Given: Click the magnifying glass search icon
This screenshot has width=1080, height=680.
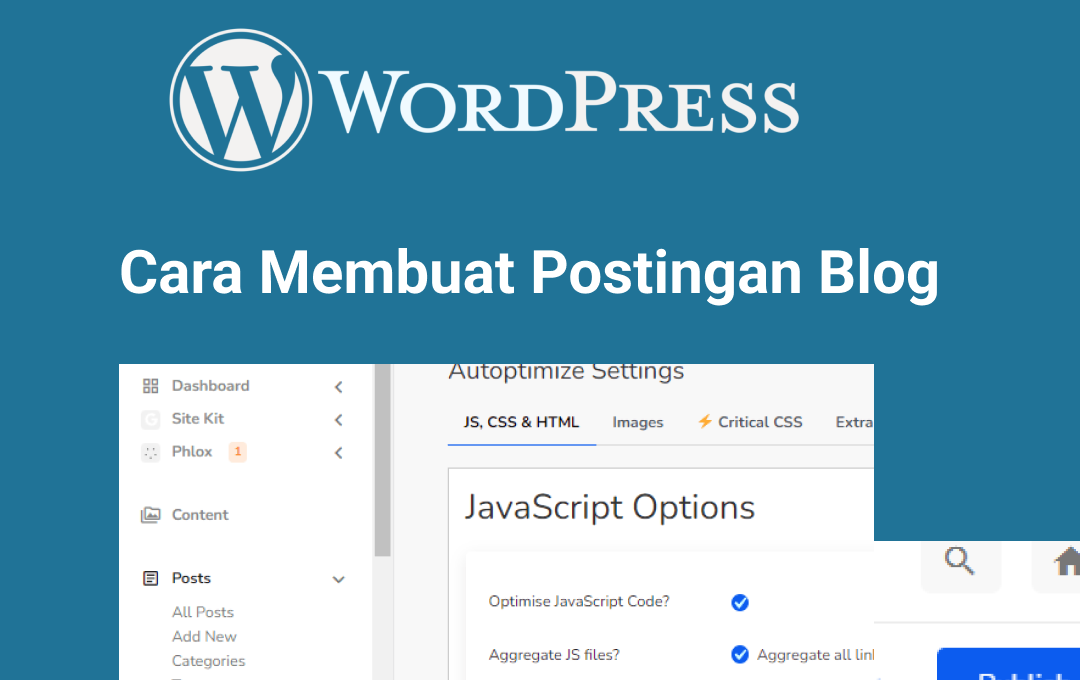Looking at the screenshot, I should coord(960,562).
